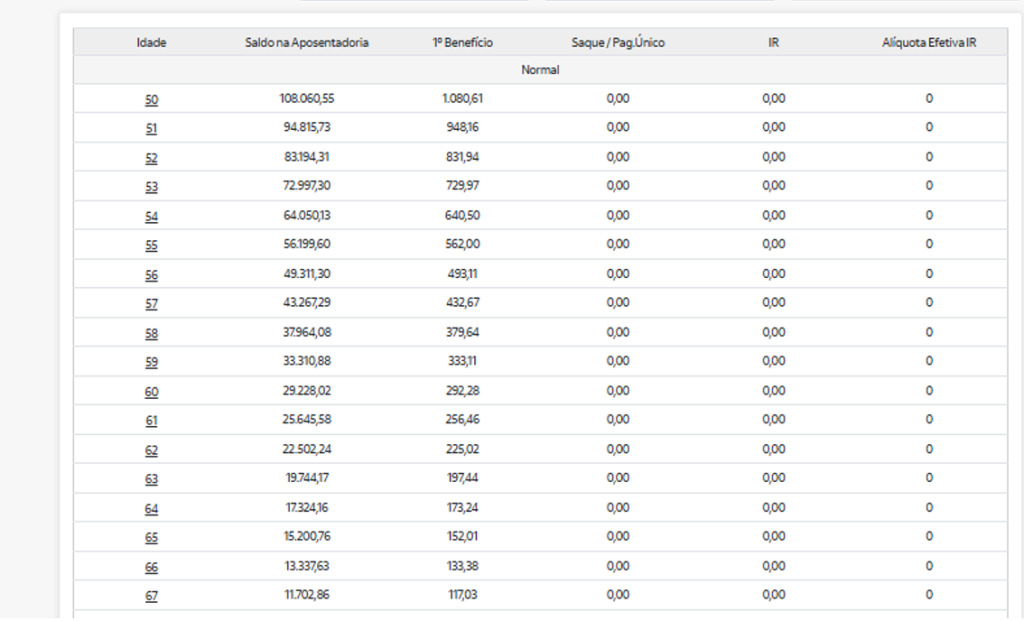
Task: Open the age 63 link
Action: (x=151, y=479)
